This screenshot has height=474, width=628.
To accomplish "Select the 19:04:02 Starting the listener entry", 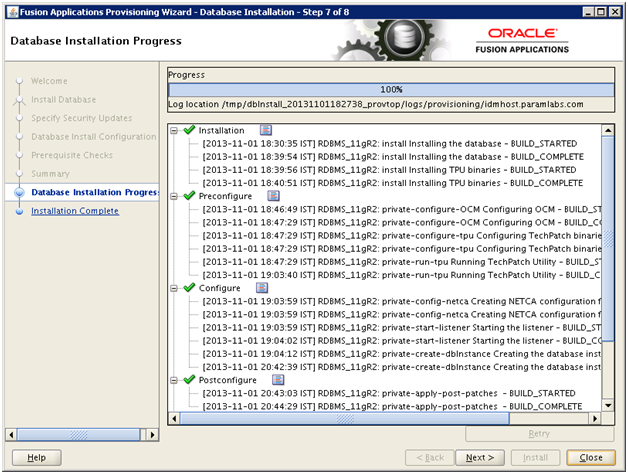I will (x=402, y=341).
